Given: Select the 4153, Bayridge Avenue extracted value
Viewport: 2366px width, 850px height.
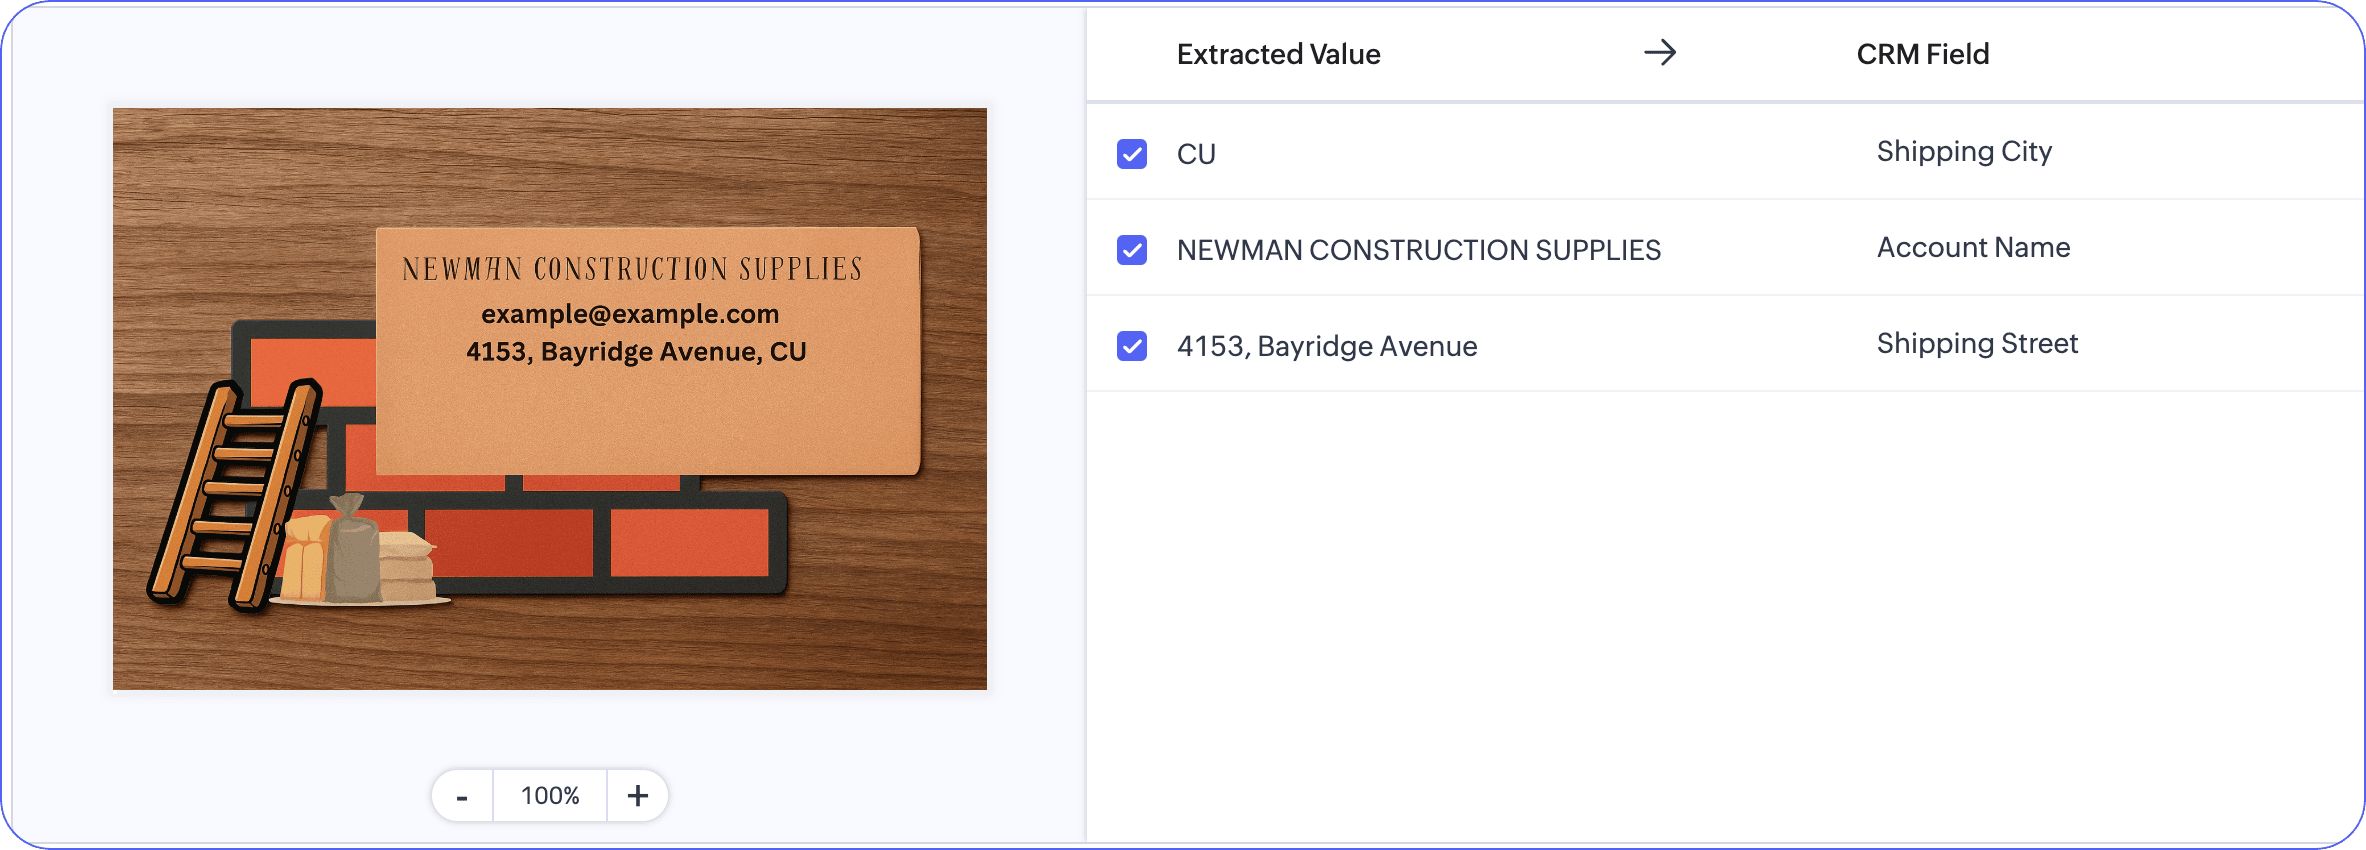Looking at the screenshot, I should 1326,346.
